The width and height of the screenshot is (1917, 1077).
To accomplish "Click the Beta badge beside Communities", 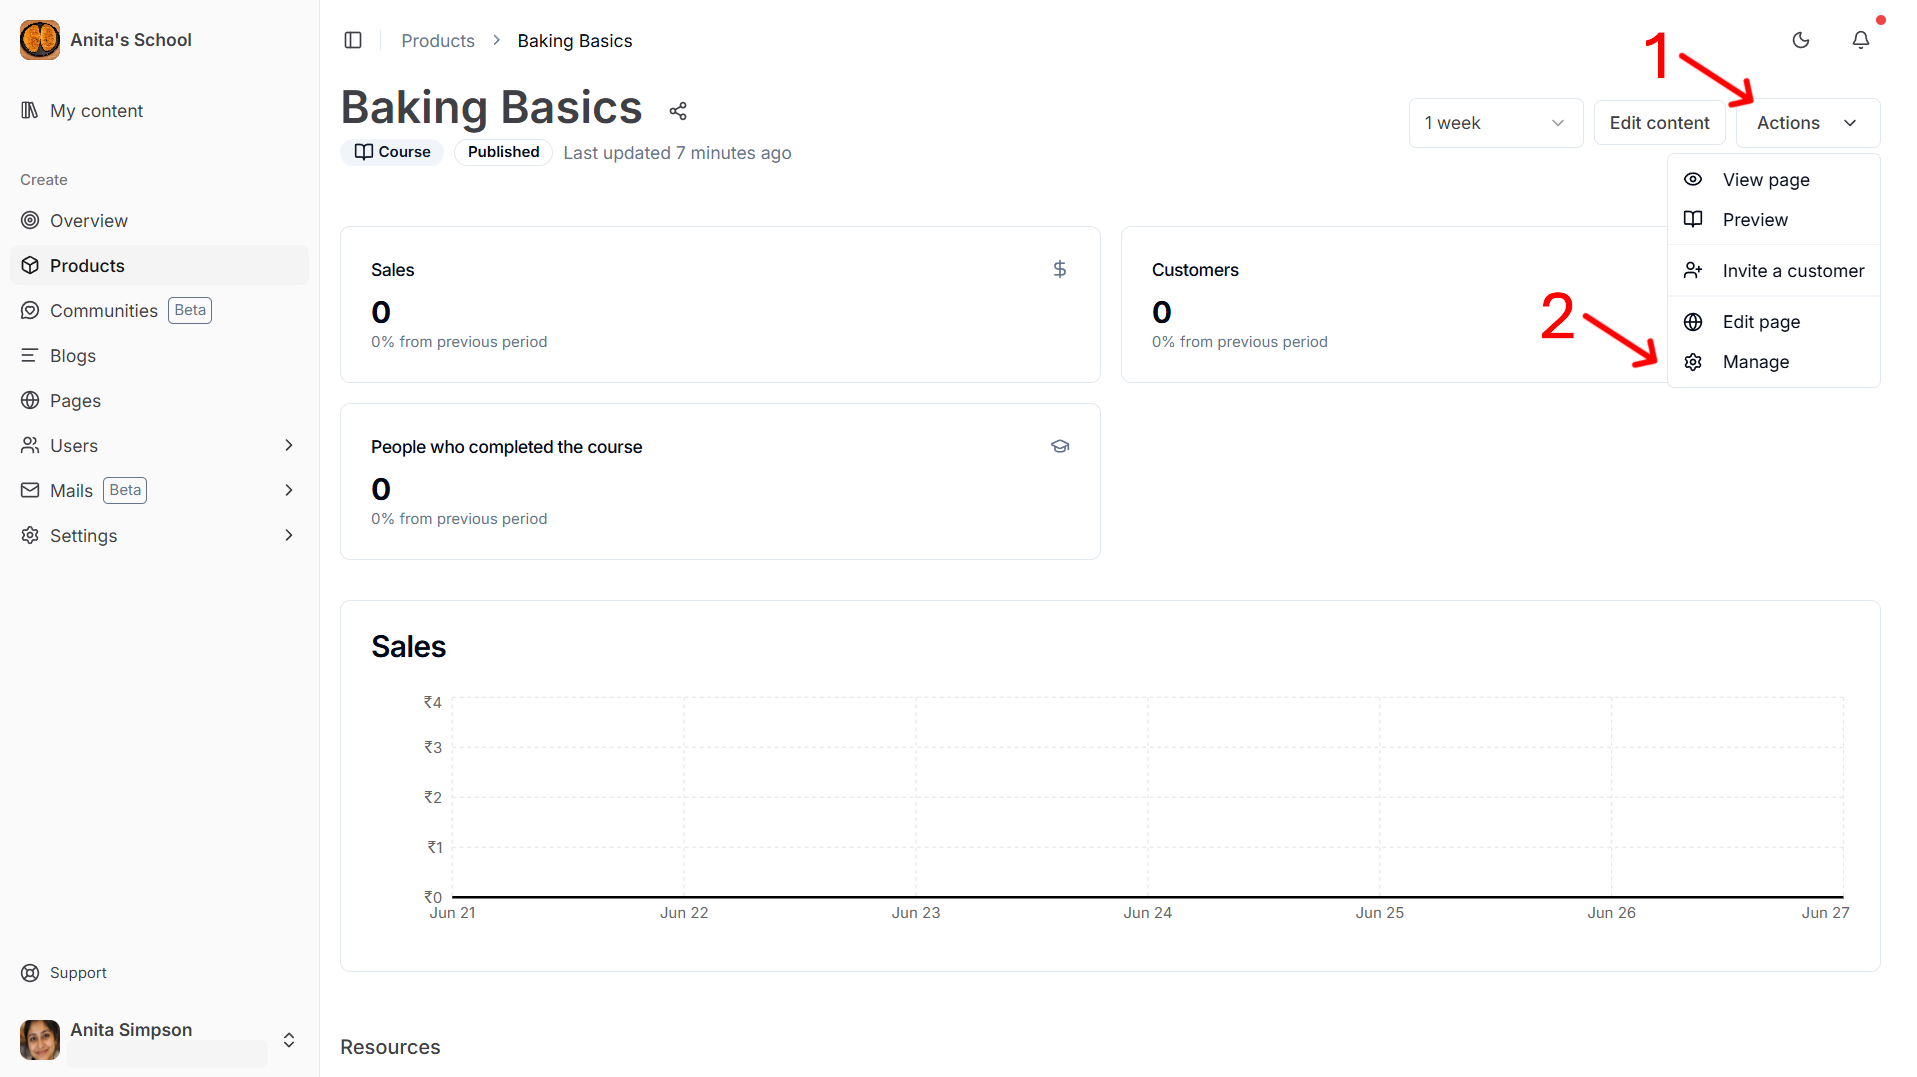I will coord(190,310).
